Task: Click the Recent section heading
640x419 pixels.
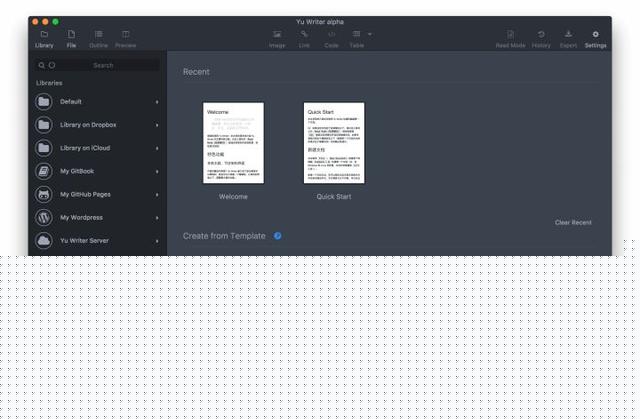Action: (x=196, y=72)
